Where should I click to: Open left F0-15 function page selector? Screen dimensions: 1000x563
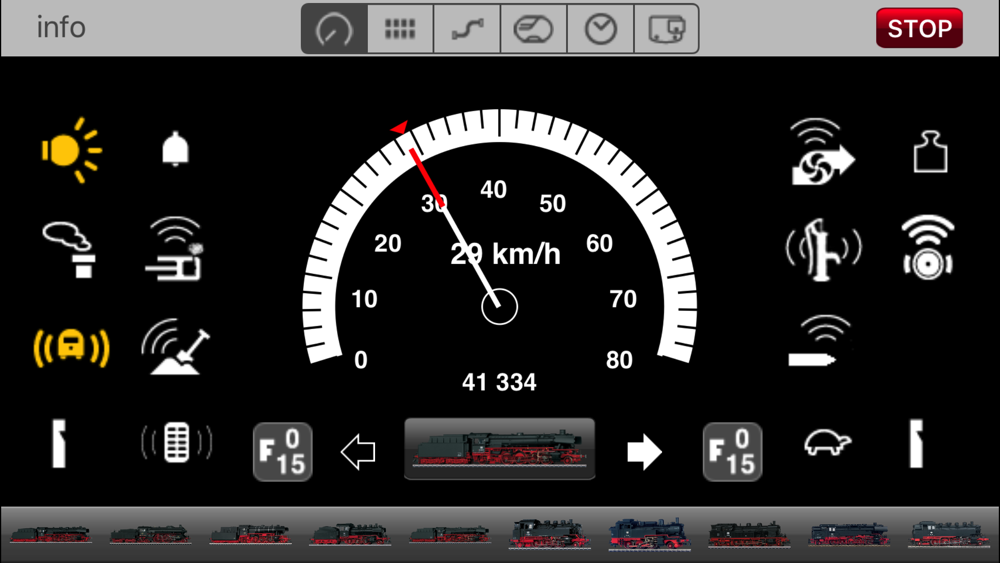(x=283, y=451)
